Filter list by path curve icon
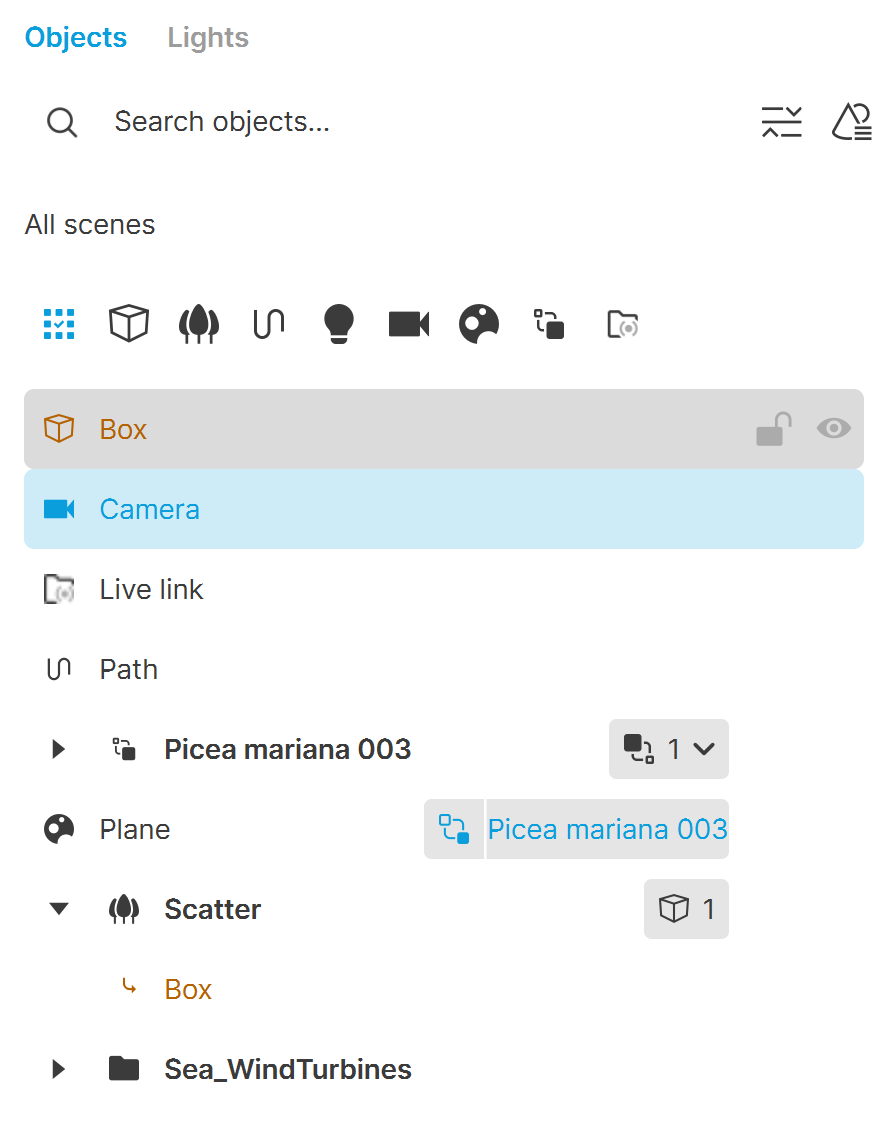The width and height of the screenshot is (884, 1131). [269, 324]
